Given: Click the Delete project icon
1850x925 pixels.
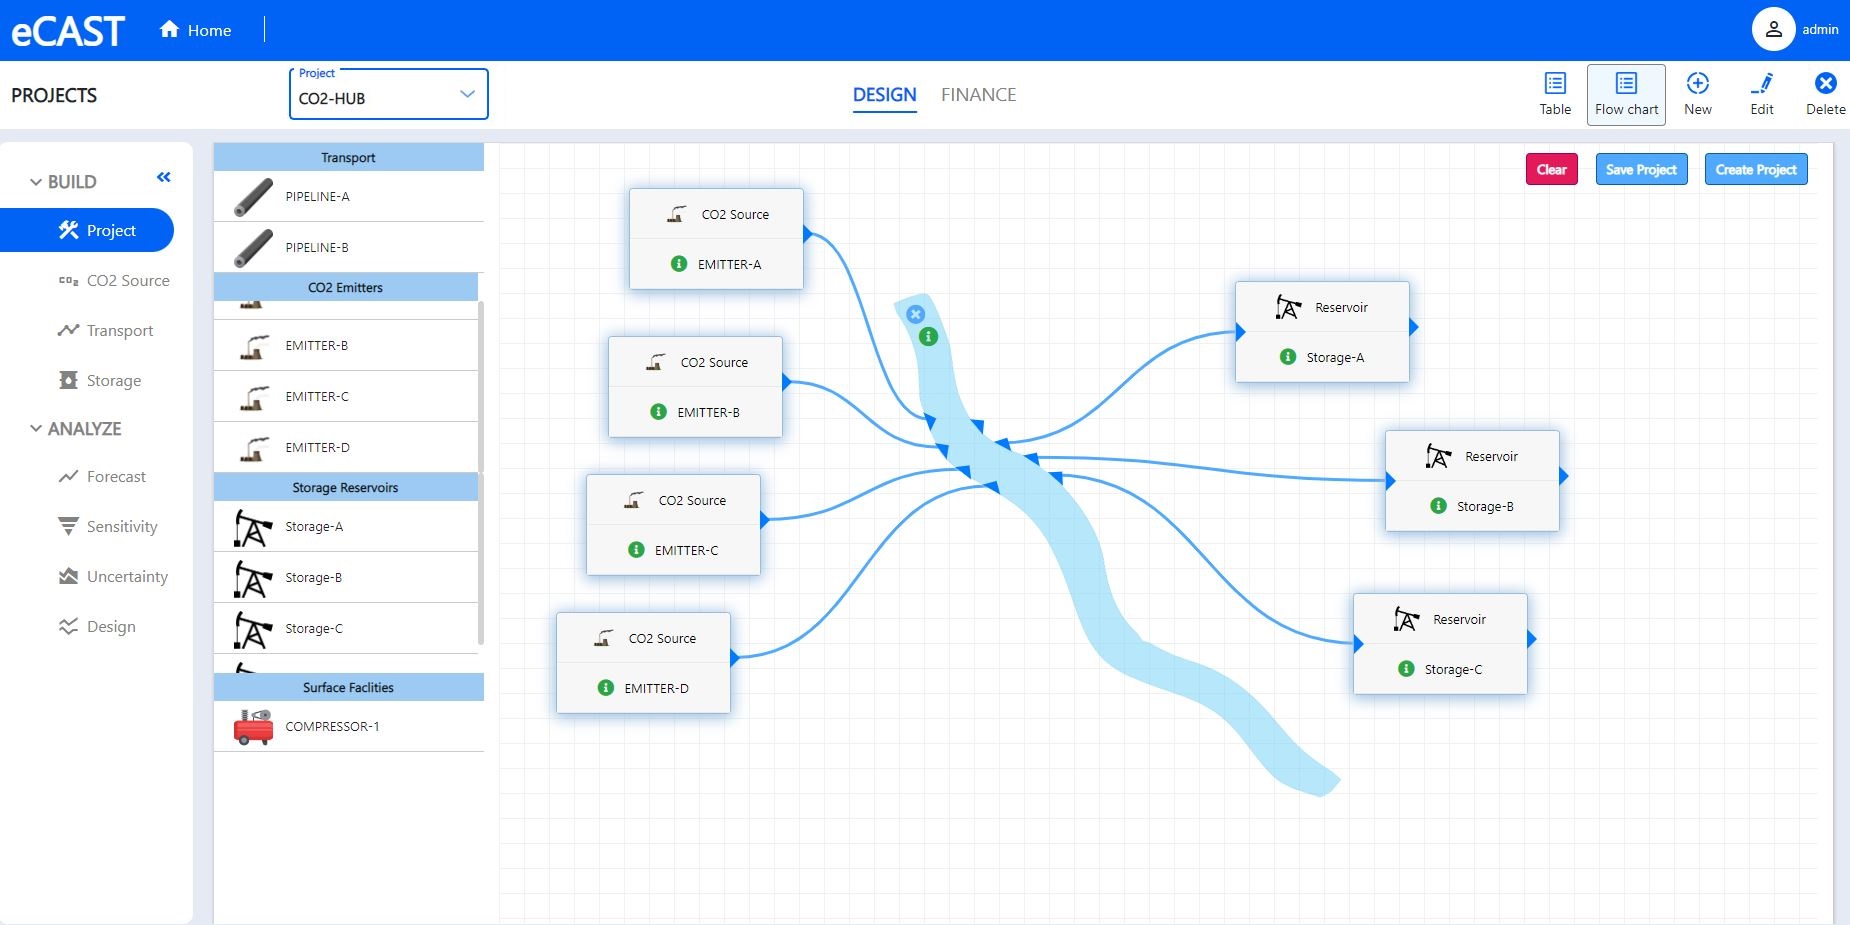Looking at the screenshot, I should click(1825, 84).
